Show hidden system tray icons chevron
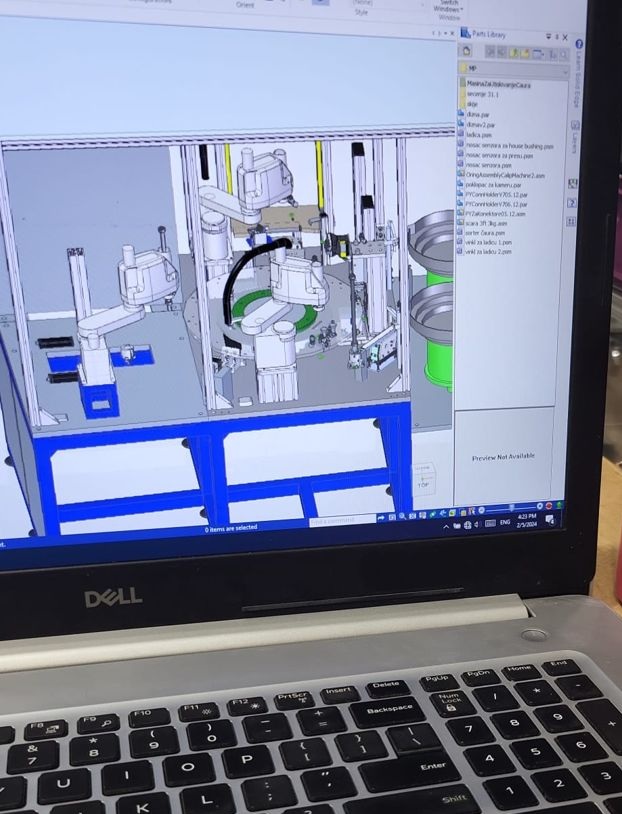The image size is (622, 814). click(x=446, y=526)
